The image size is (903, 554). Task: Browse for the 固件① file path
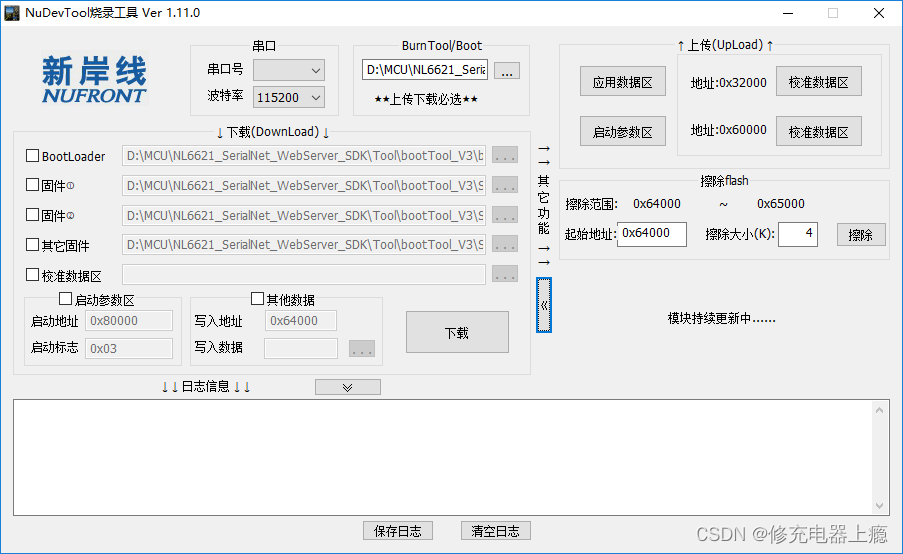click(505, 185)
